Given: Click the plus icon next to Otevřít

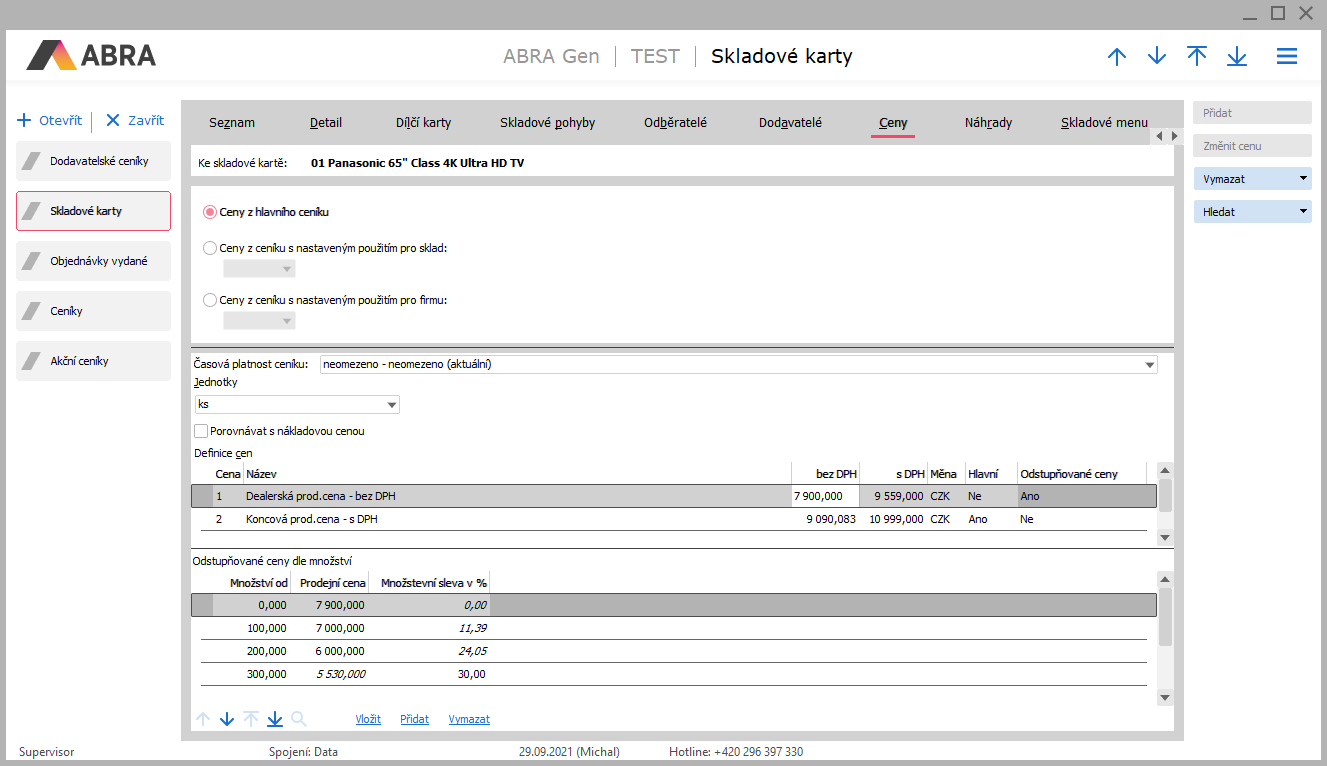Looking at the screenshot, I should click(25, 121).
